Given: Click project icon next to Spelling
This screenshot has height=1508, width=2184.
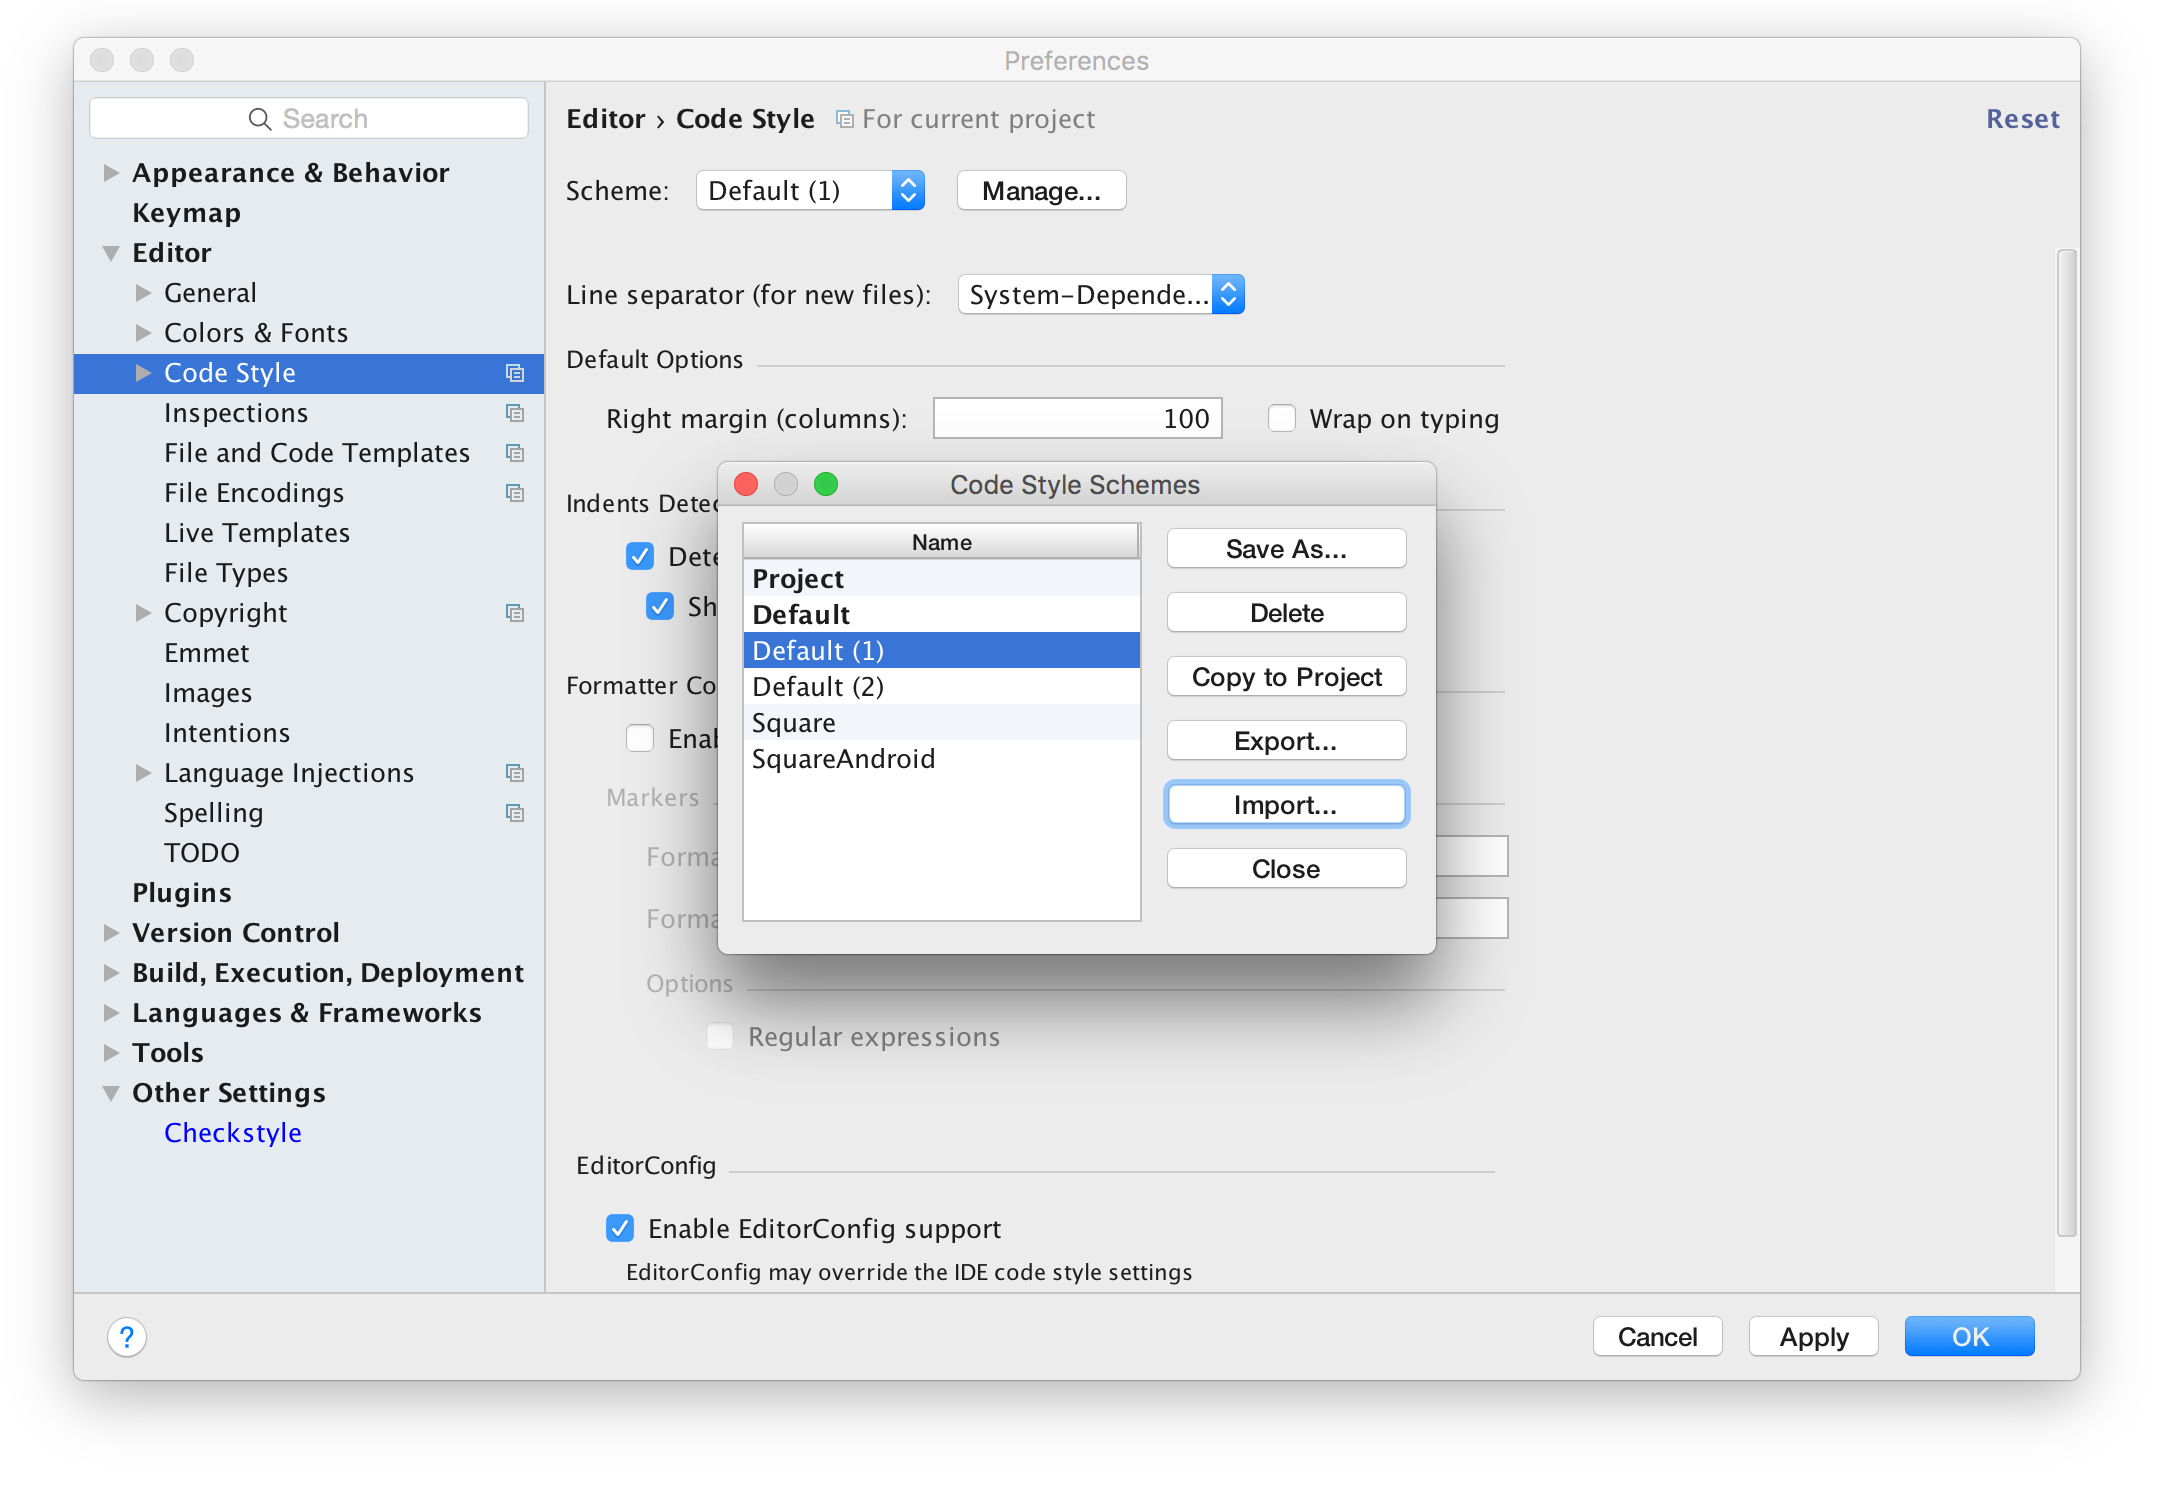Looking at the screenshot, I should (x=515, y=813).
